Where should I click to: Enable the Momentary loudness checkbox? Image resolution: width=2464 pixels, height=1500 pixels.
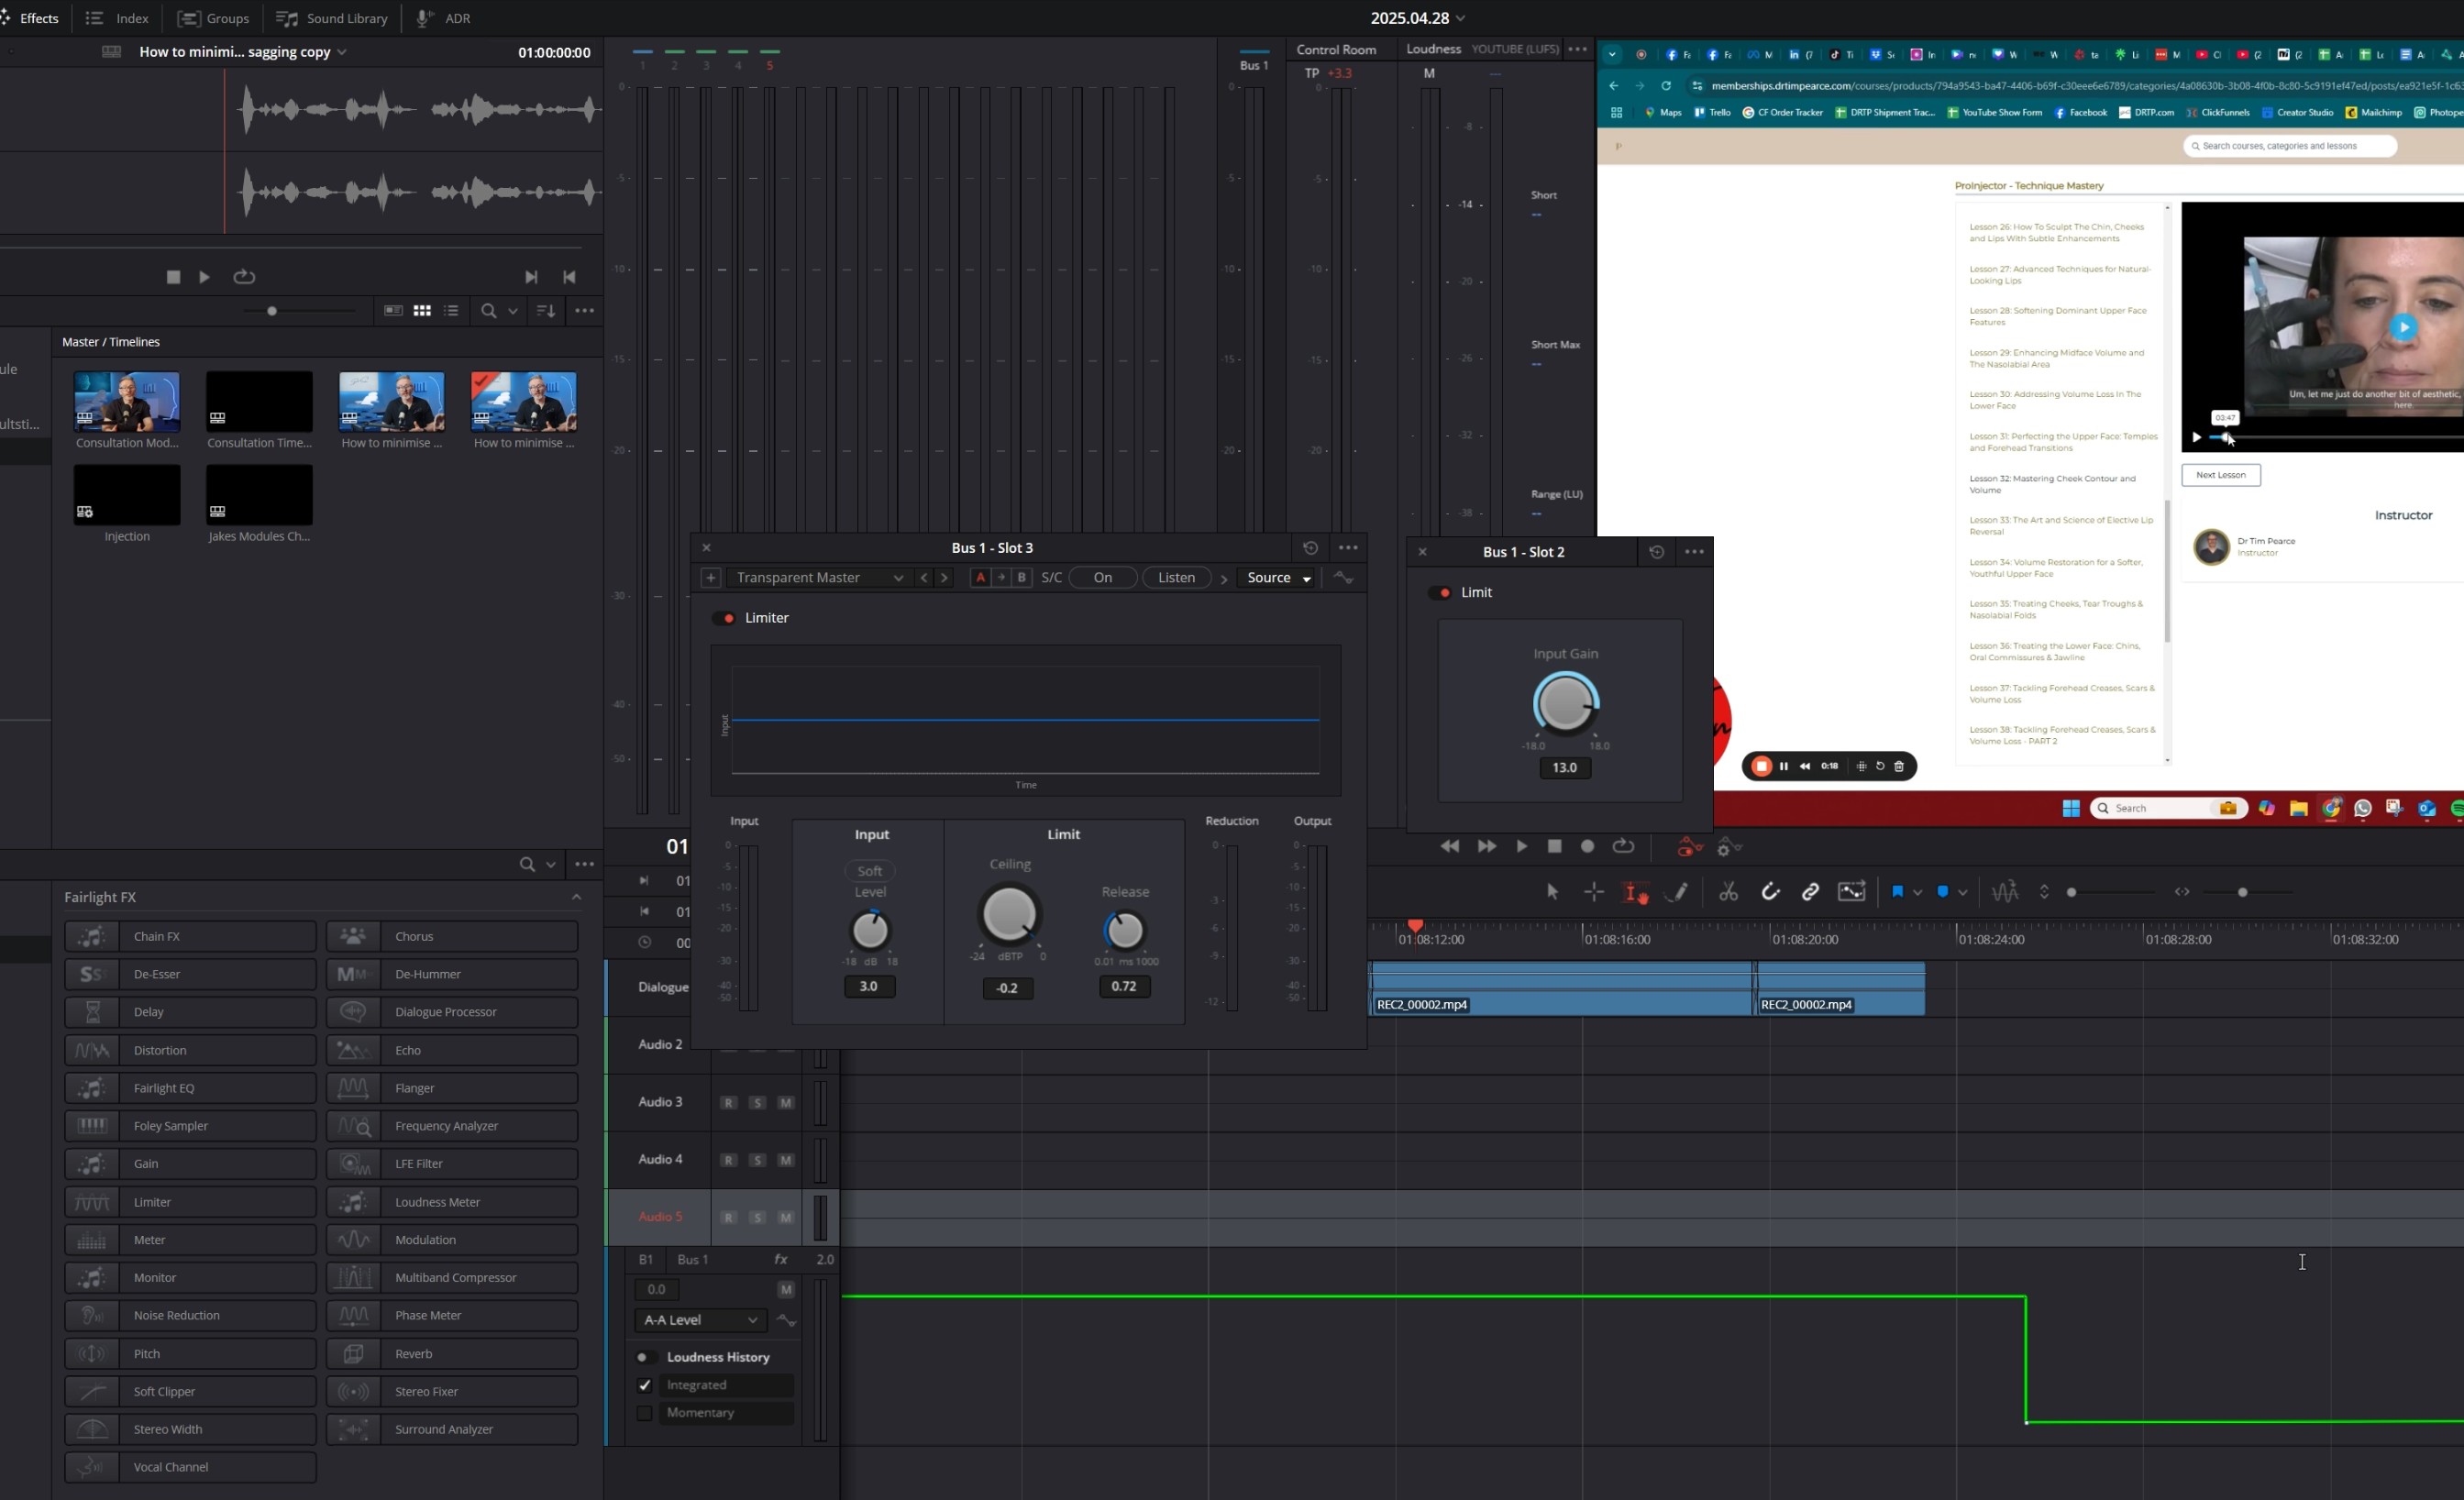pos(644,1414)
